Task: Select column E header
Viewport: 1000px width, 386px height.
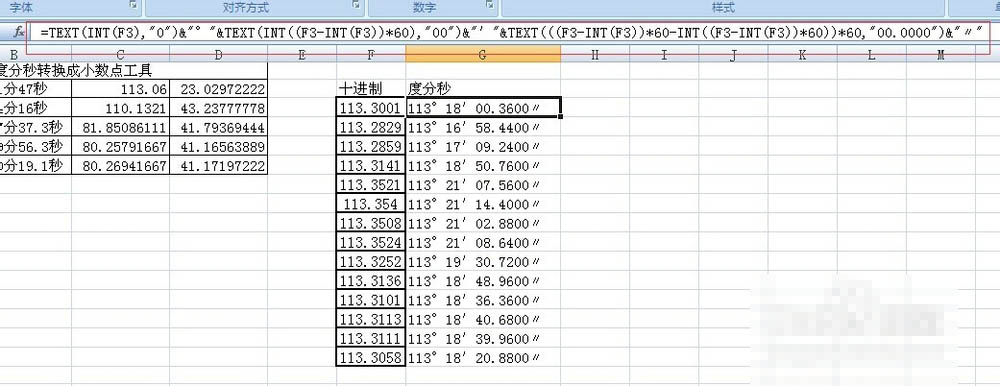Action: point(302,56)
